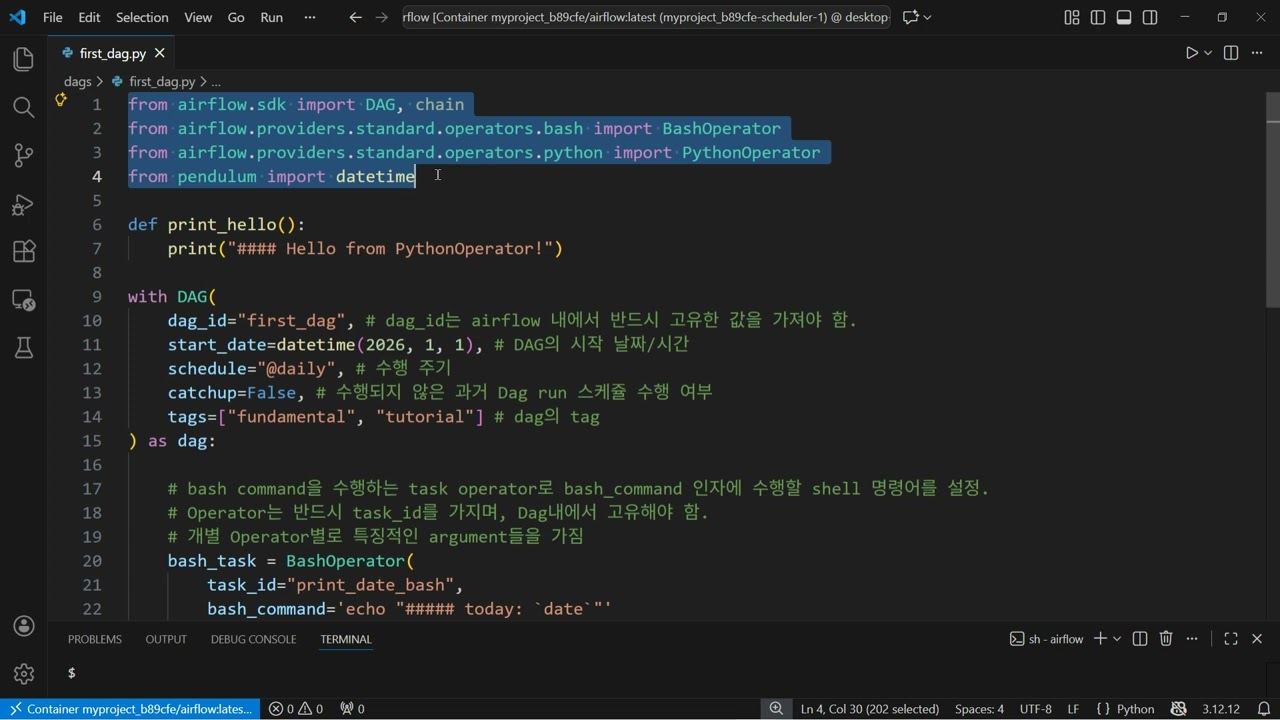
Task: Click the editor vertical scrollbar
Action: click(x=1272, y=200)
